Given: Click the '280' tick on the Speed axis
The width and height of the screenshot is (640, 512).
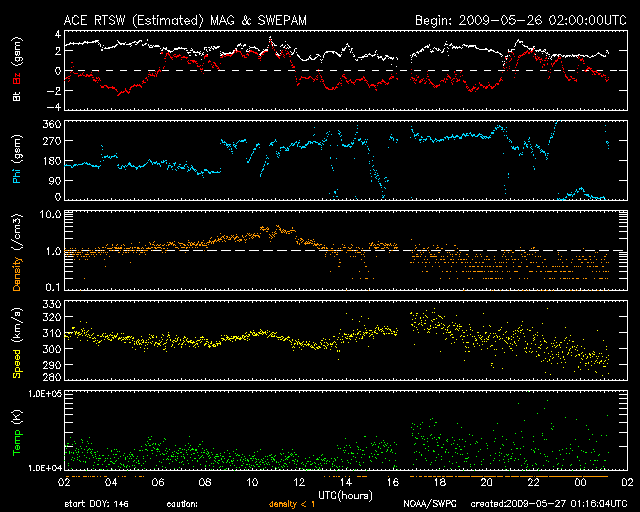Looking at the screenshot, I should [52, 376].
